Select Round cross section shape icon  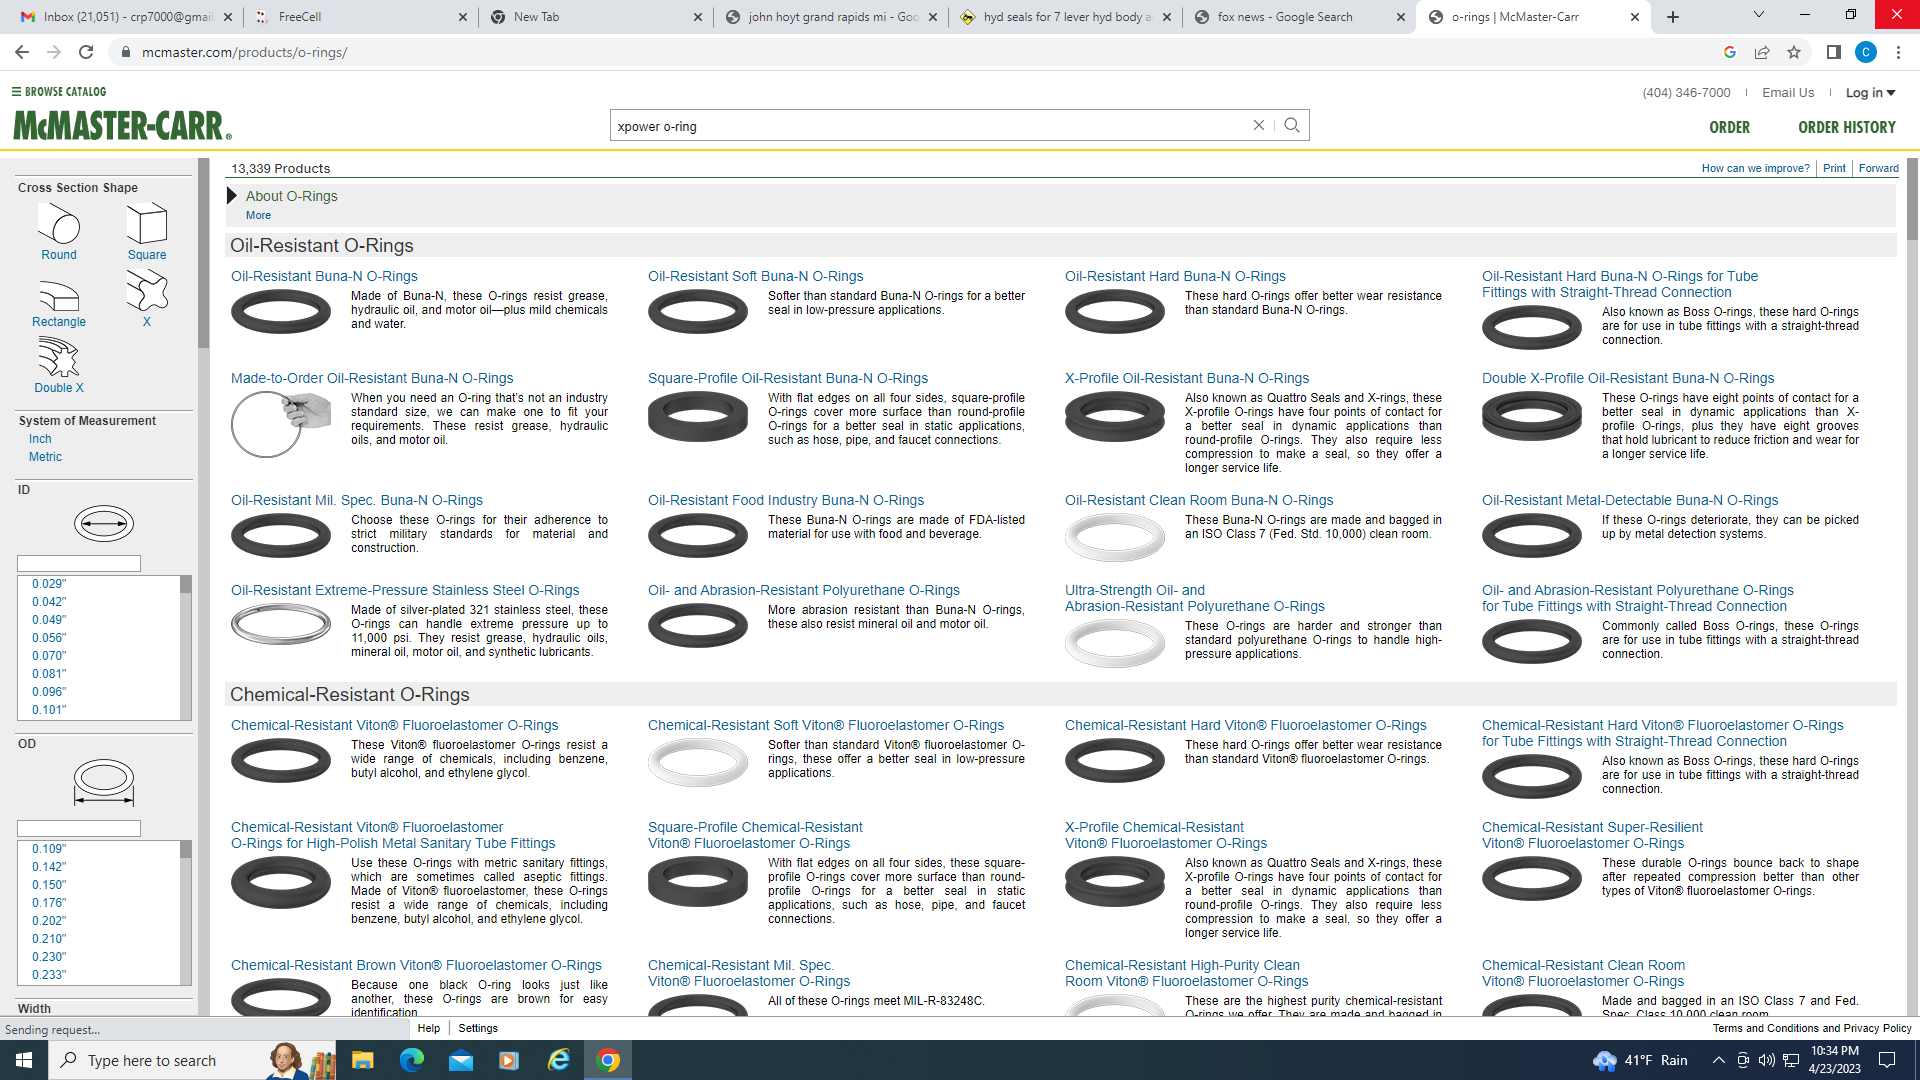(x=59, y=224)
